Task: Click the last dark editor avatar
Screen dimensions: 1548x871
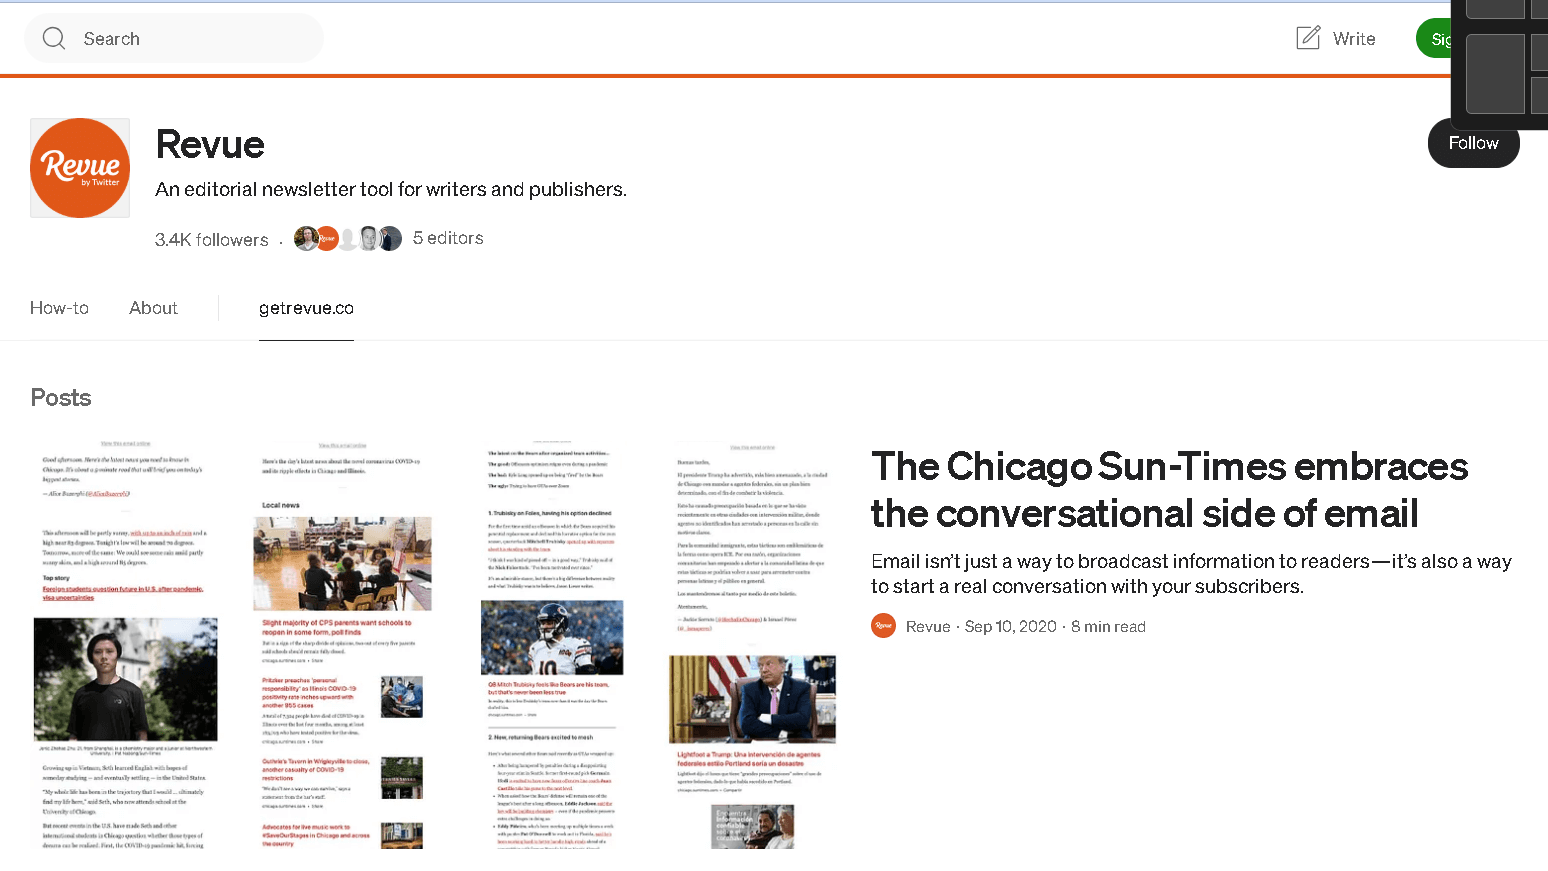Action: pyautogui.click(x=391, y=238)
